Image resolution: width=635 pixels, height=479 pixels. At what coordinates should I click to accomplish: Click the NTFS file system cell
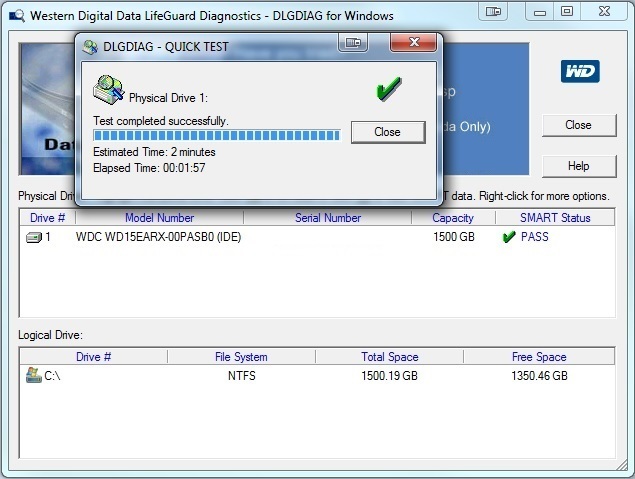[242, 376]
